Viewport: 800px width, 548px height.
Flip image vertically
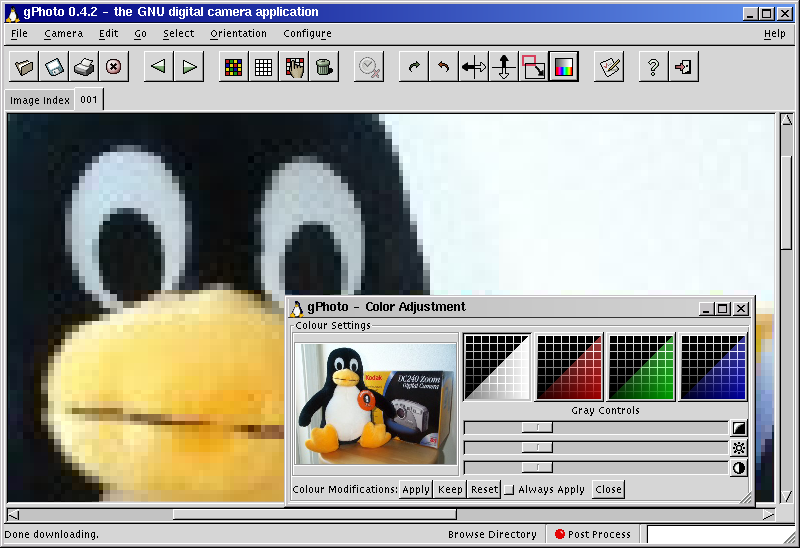(x=504, y=66)
